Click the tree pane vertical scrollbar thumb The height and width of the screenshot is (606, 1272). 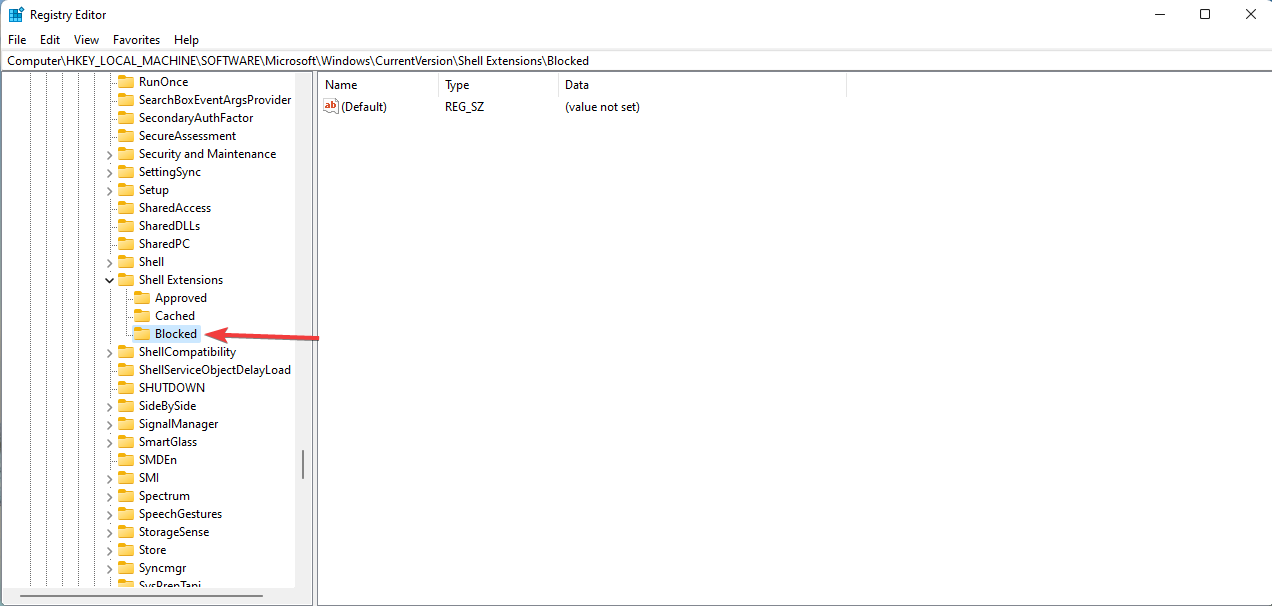[303, 464]
